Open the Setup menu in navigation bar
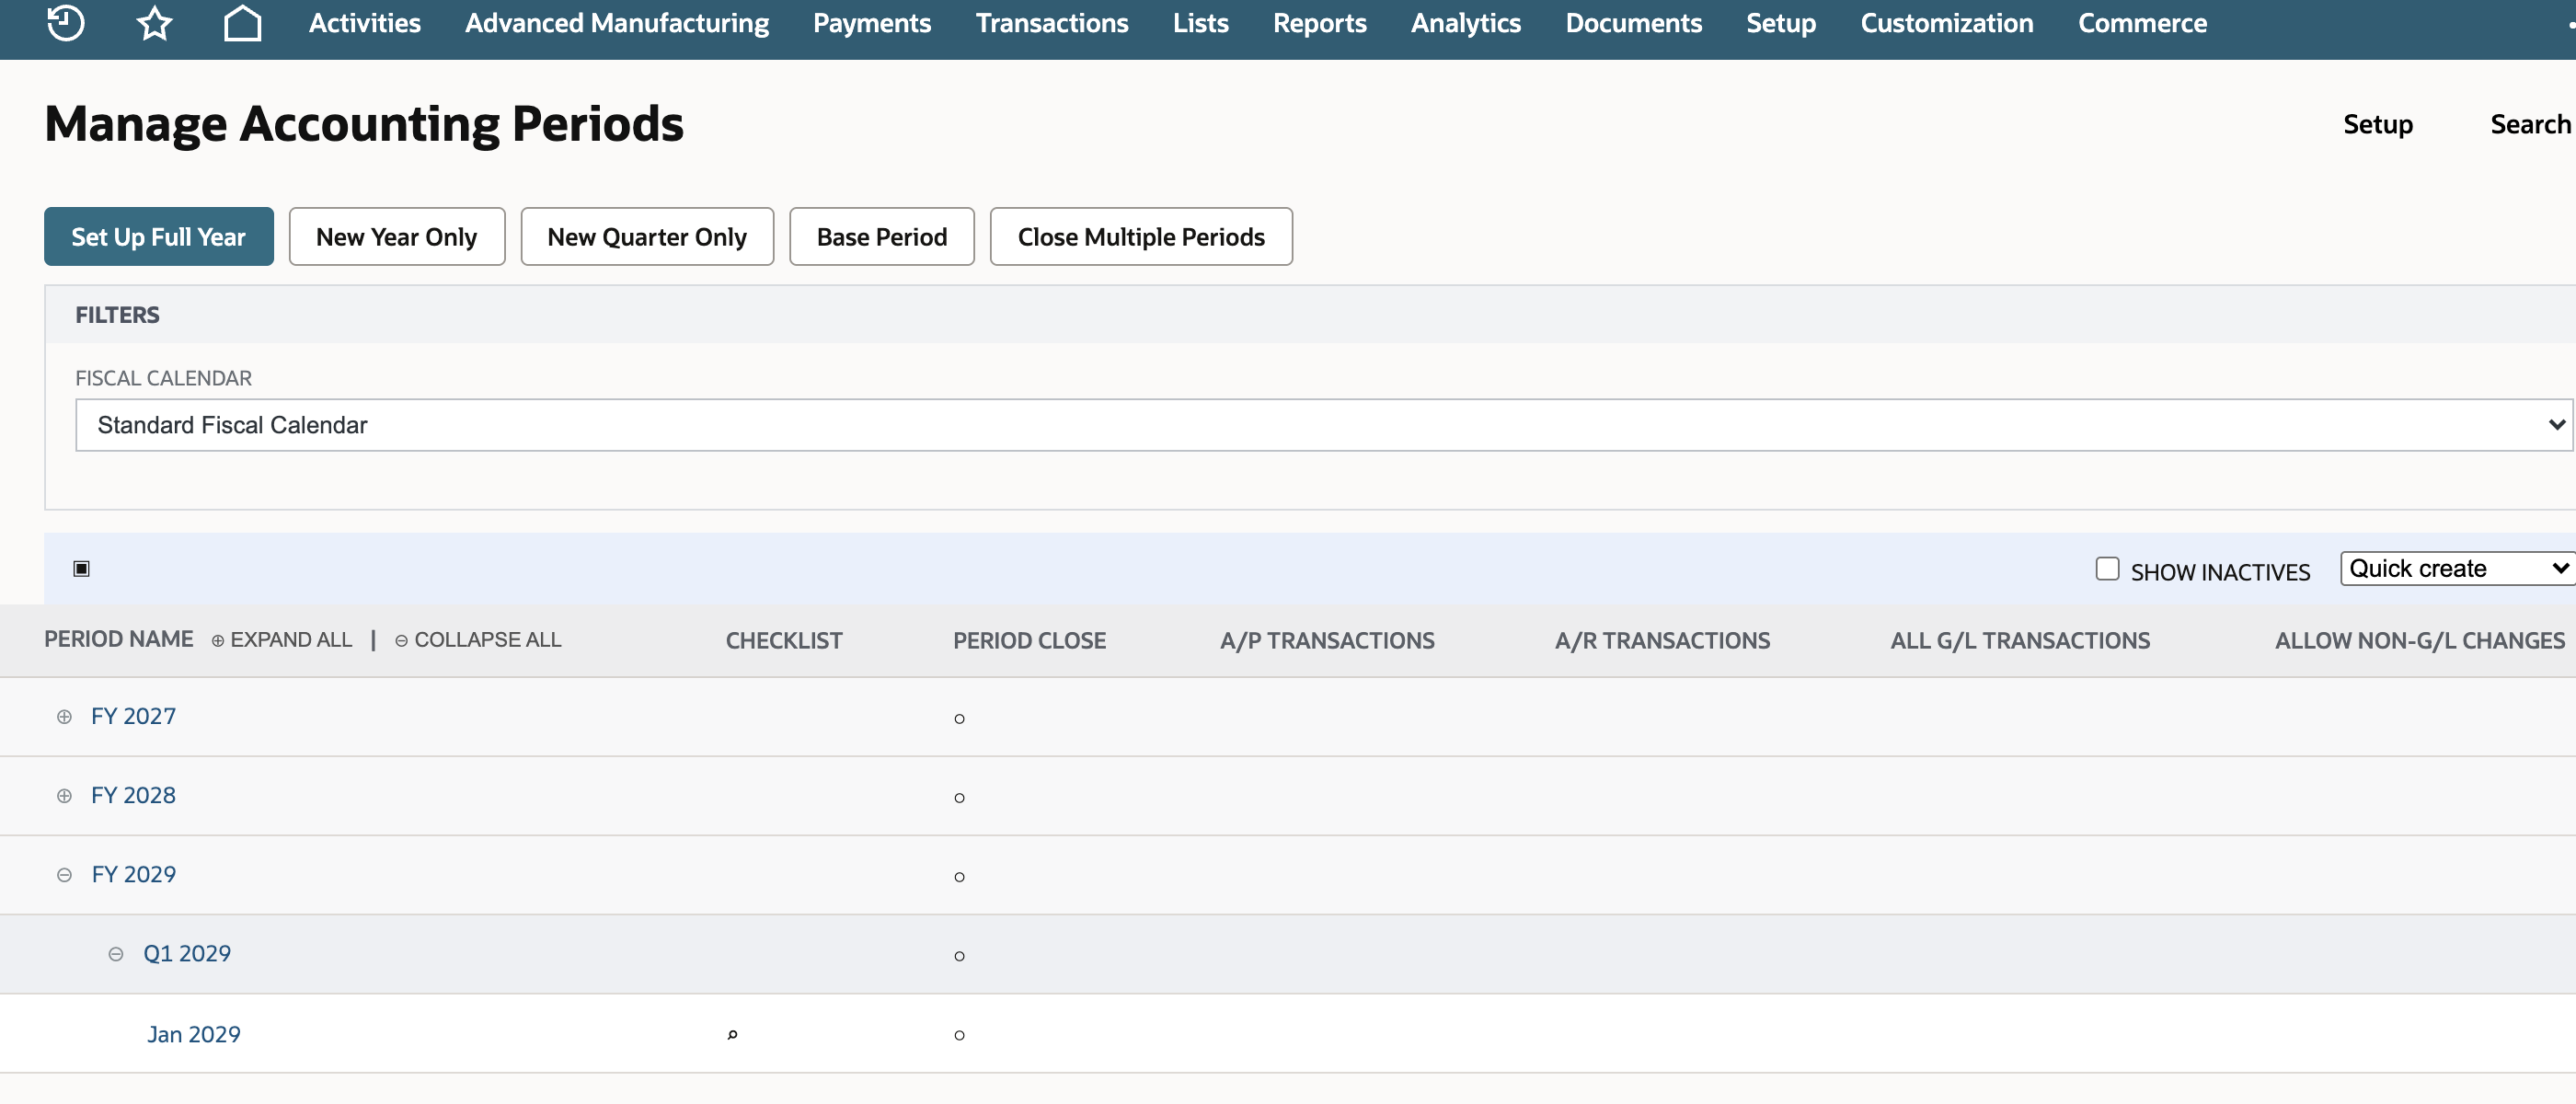Screen dimensions: 2576x1104 (x=1781, y=22)
